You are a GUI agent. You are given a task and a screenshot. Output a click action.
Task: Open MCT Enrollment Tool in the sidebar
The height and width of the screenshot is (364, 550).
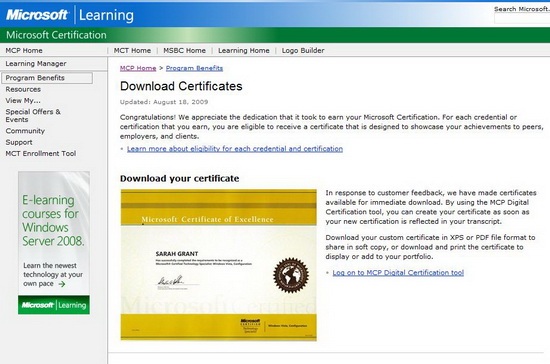tap(41, 154)
